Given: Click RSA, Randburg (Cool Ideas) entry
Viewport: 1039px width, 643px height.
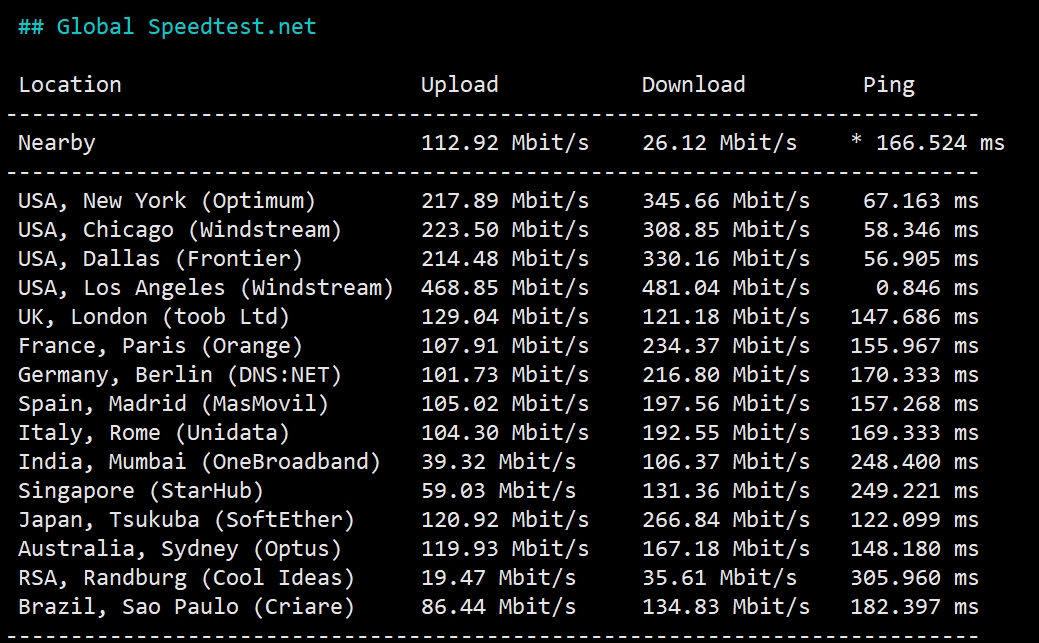Looking at the screenshot, I should click(x=186, y=578).
